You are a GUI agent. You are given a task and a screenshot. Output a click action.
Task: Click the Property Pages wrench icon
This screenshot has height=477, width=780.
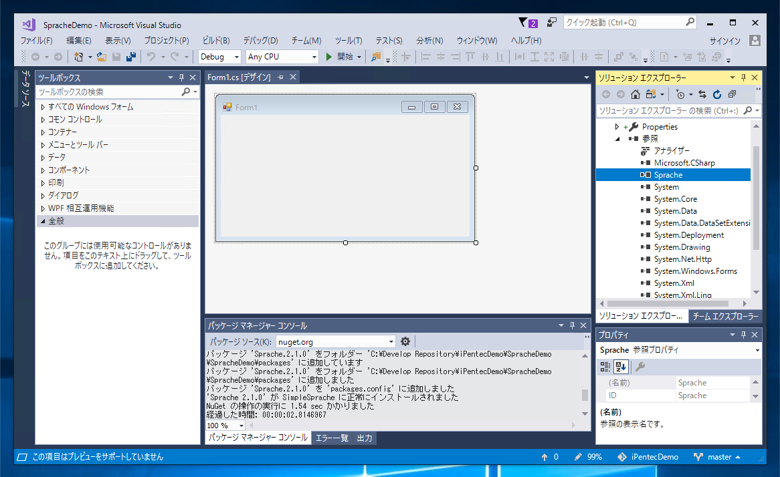point(640,367)
